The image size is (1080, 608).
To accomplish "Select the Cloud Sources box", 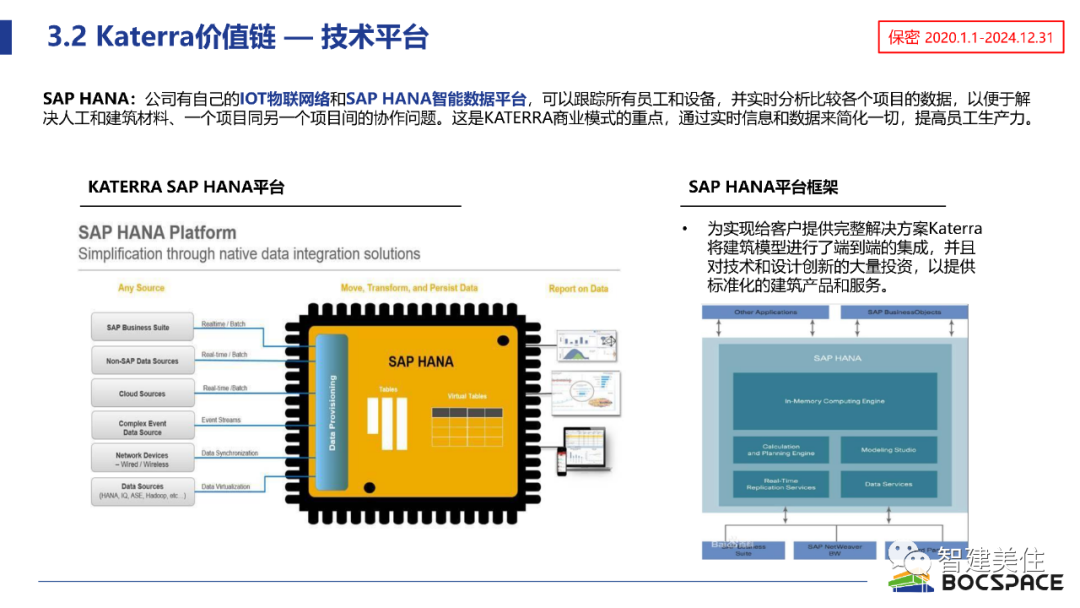I will 143,393.
